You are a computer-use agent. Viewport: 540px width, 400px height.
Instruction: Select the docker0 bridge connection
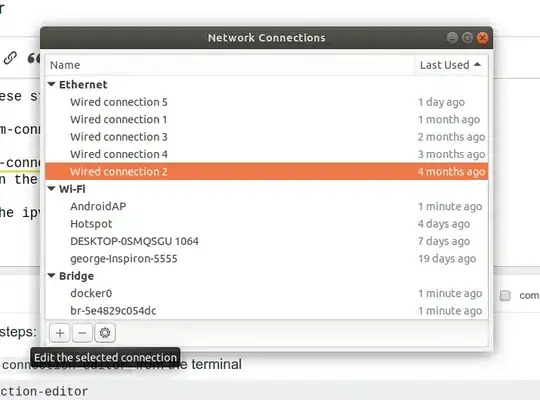tap(267, 293)
